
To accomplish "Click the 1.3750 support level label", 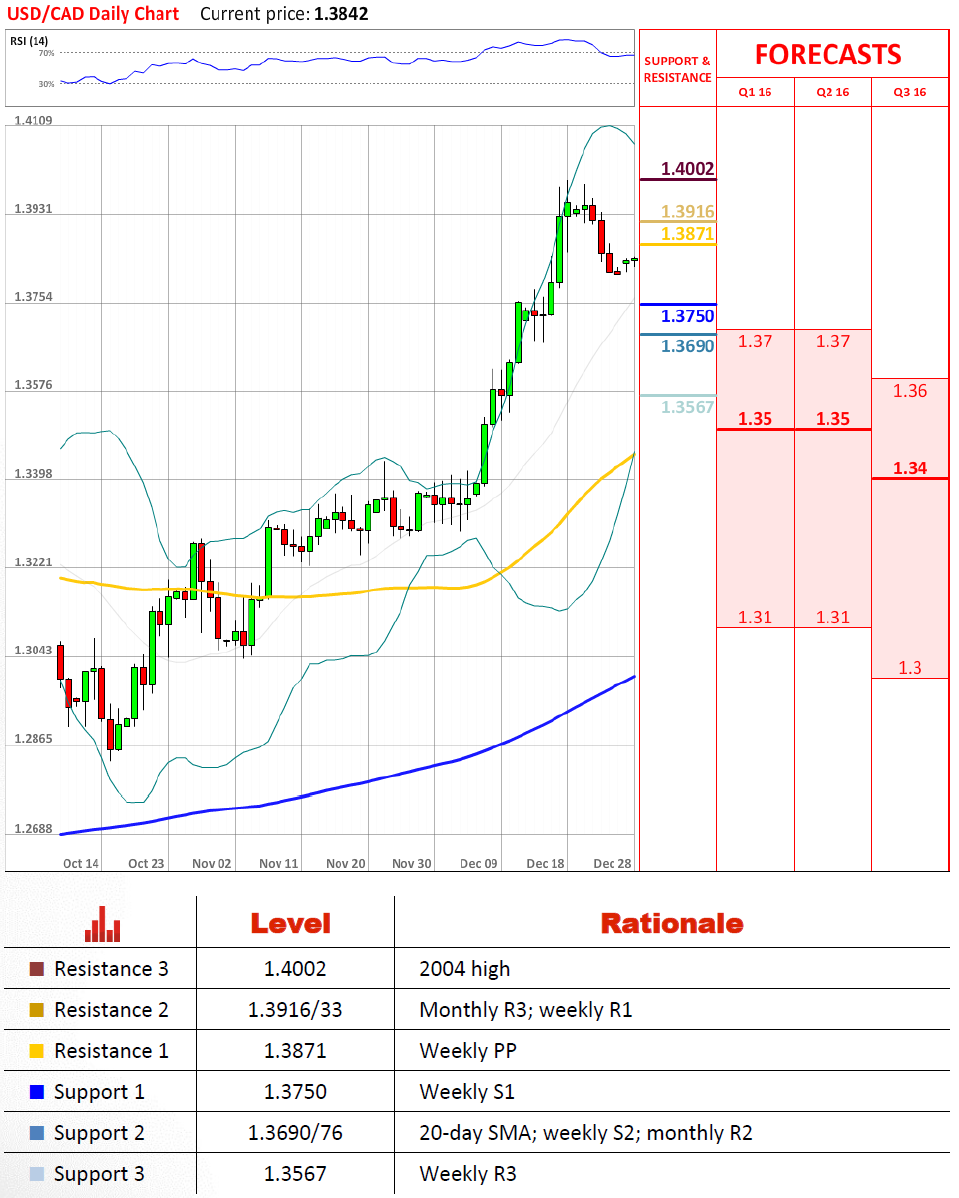I will click(688, 316).
